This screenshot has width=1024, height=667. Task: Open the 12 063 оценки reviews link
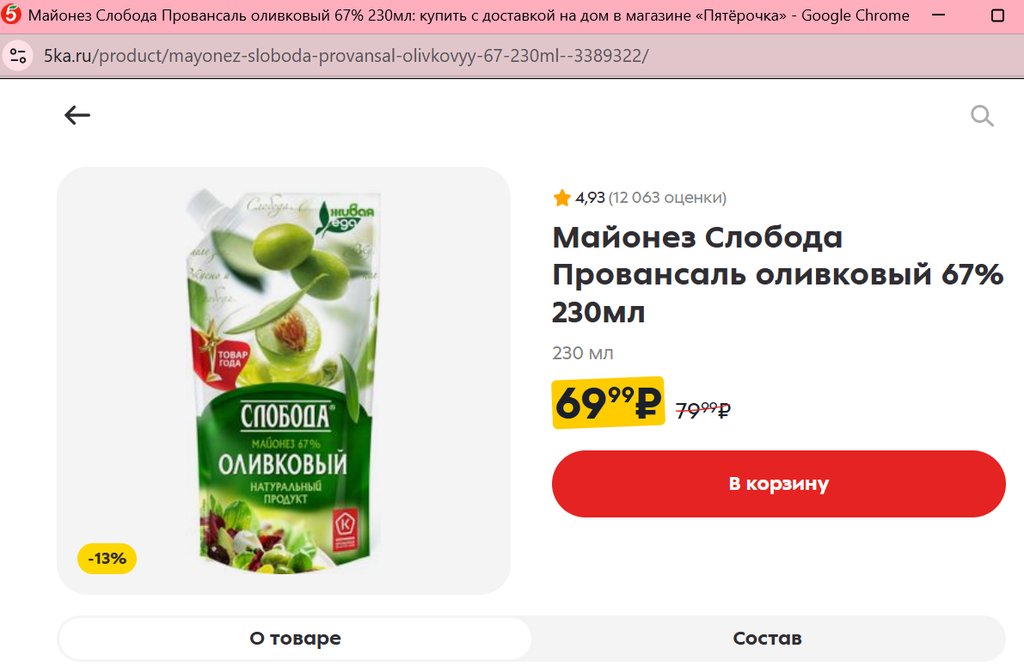click(667, 197)
